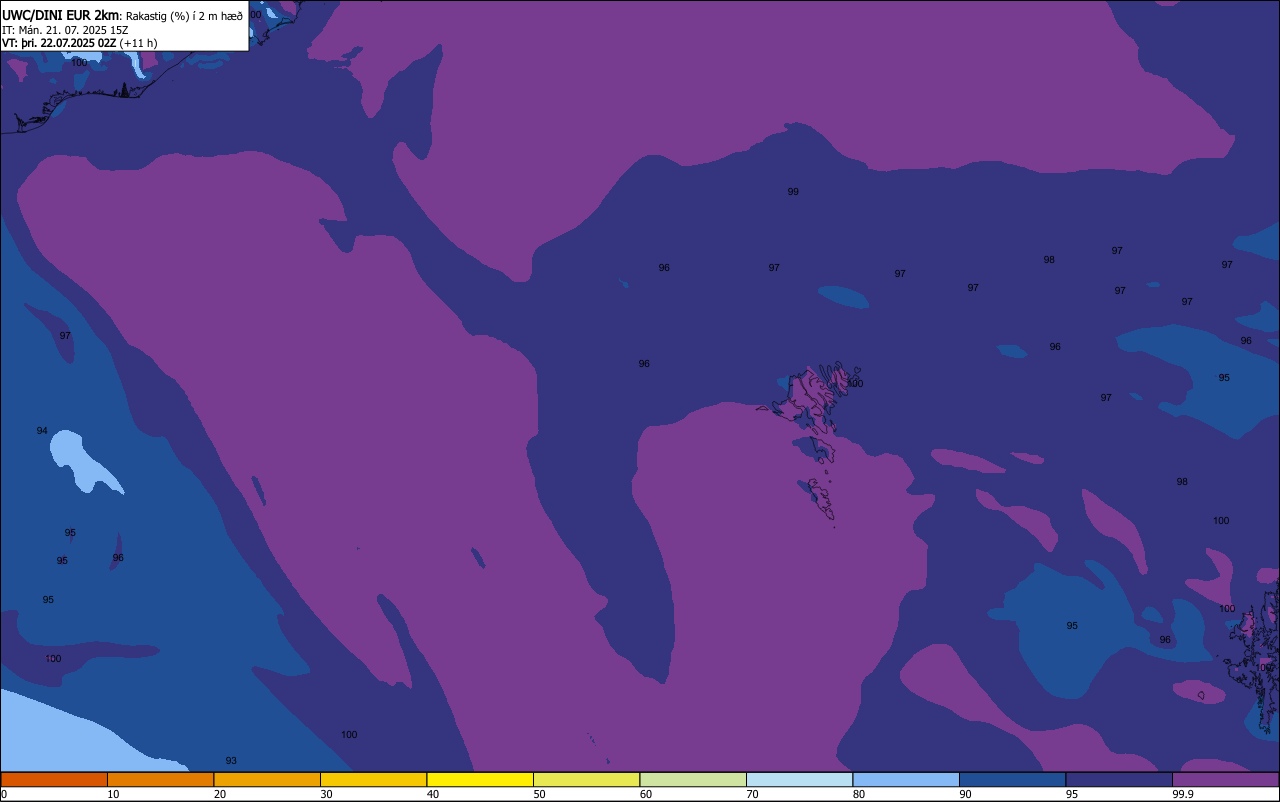Select the medium blue 90–95 legend swatch
The width and height of the screenshot is (1280, 802).
click(1012, 779)
